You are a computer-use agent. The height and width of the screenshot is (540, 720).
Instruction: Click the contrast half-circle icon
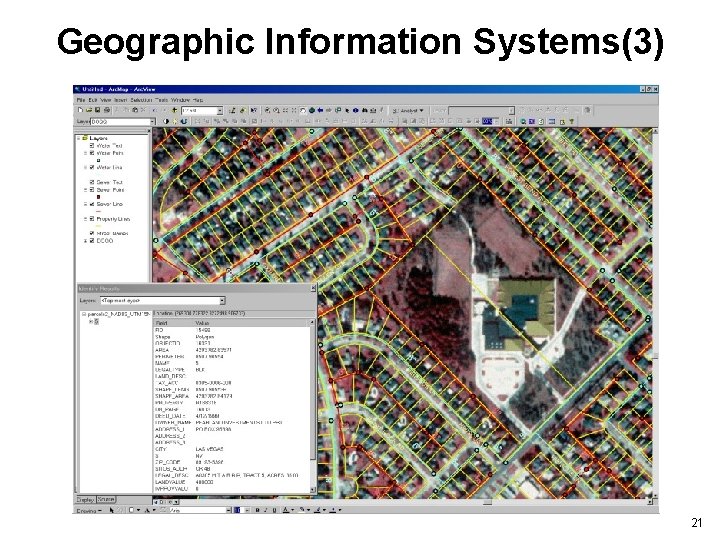click(166, 122)
